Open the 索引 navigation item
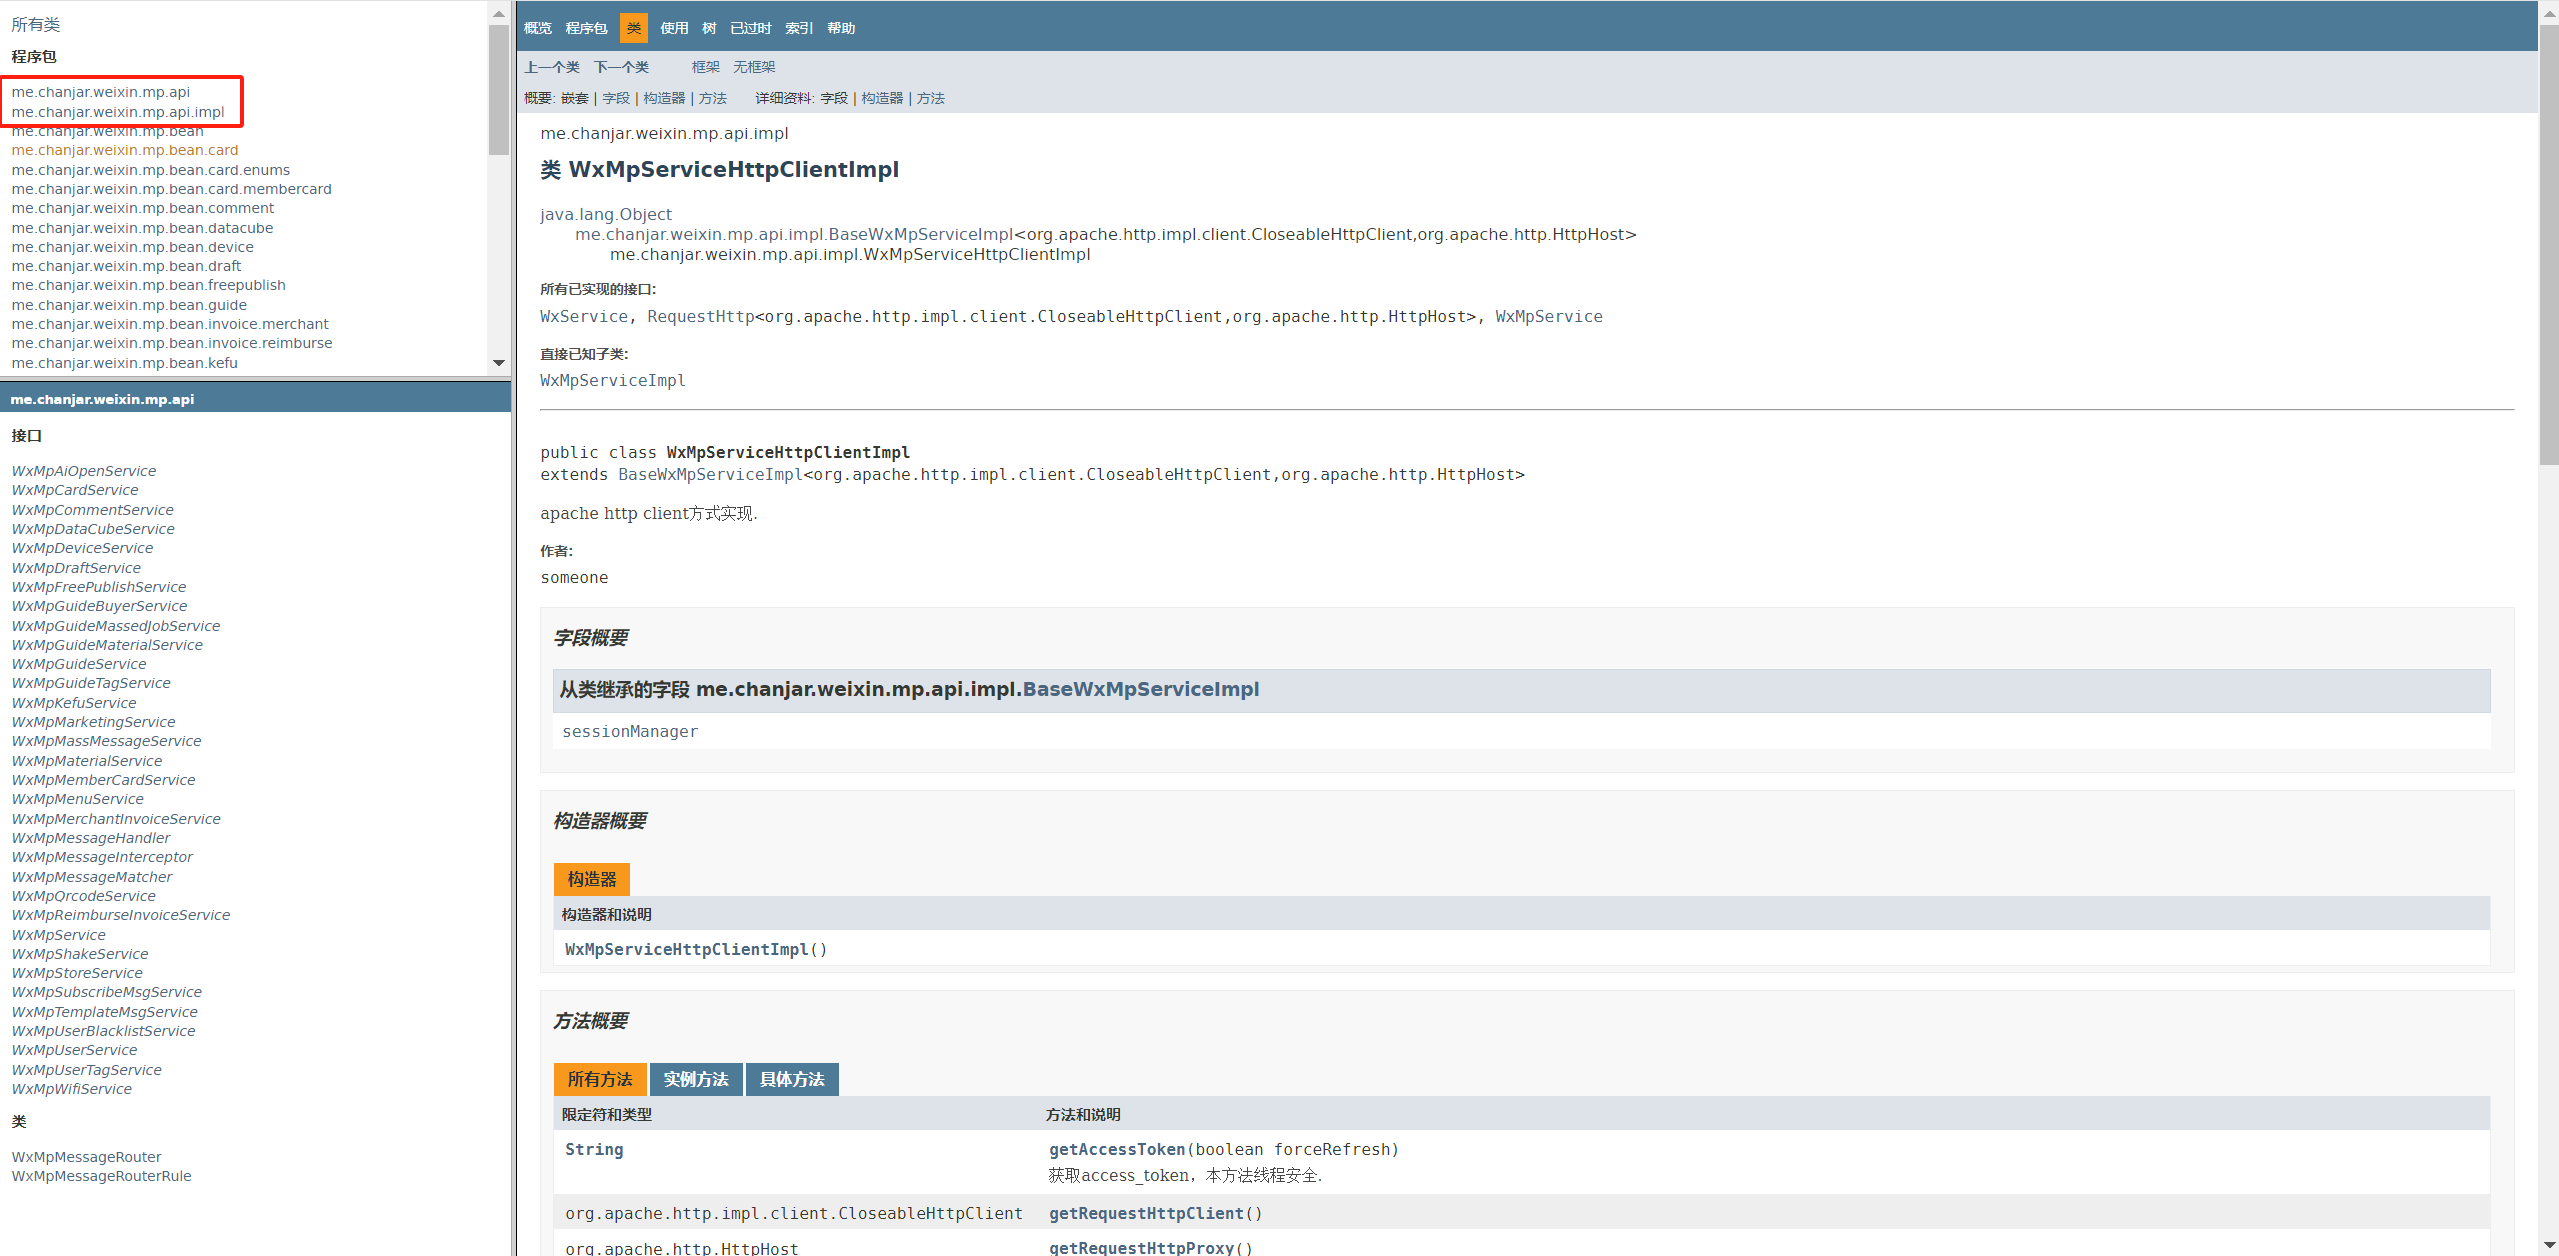Image resolution: width=2559 pixels, height=1256 pixels. coord(798,28)
